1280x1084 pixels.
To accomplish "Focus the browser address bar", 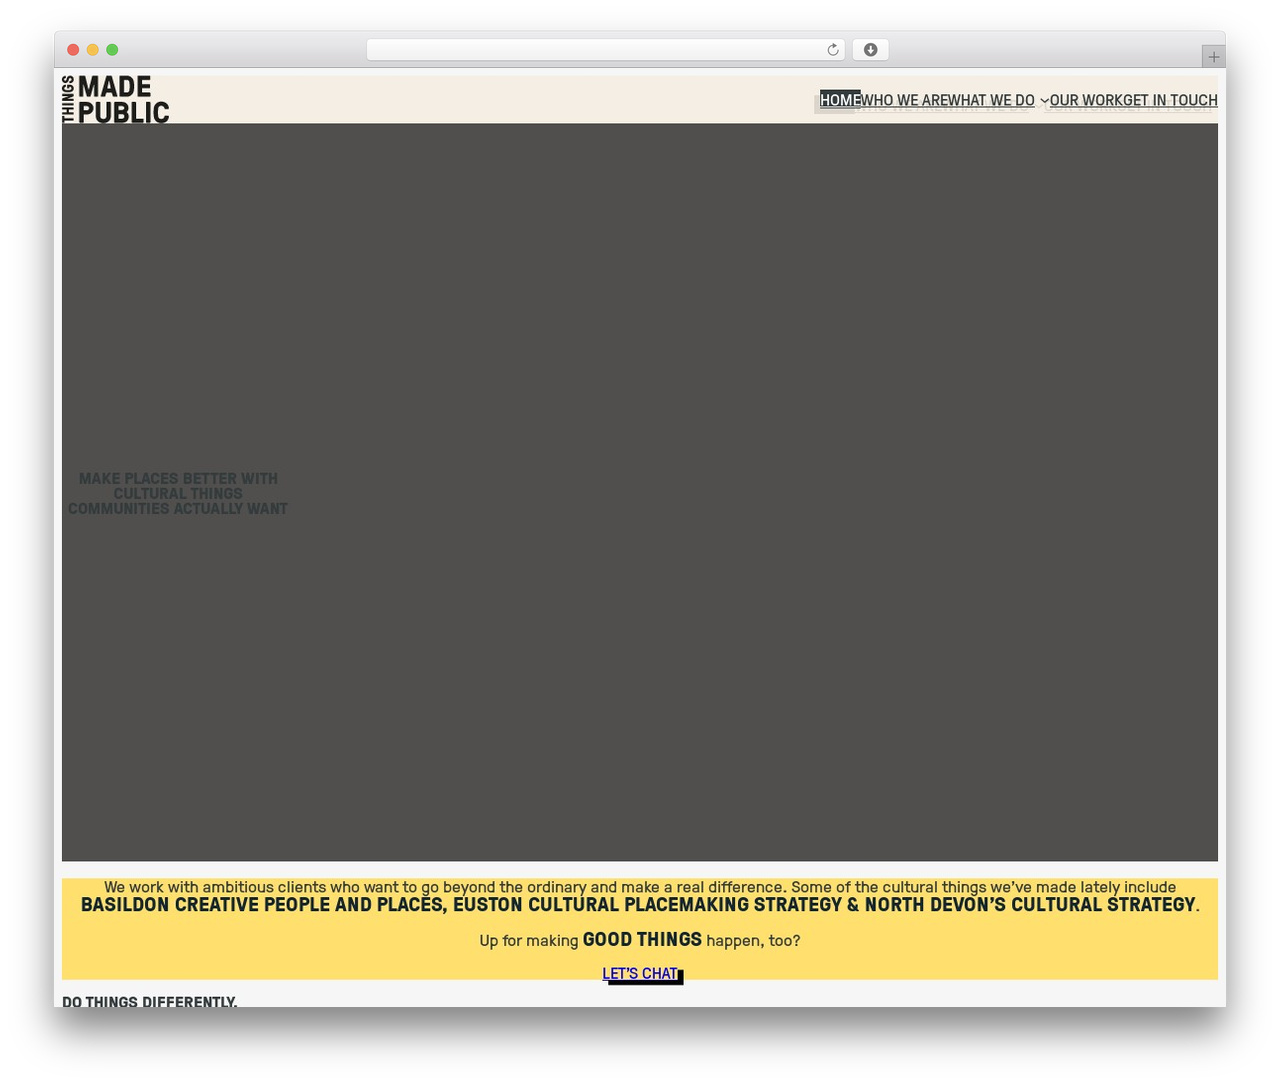I will 605,50.
